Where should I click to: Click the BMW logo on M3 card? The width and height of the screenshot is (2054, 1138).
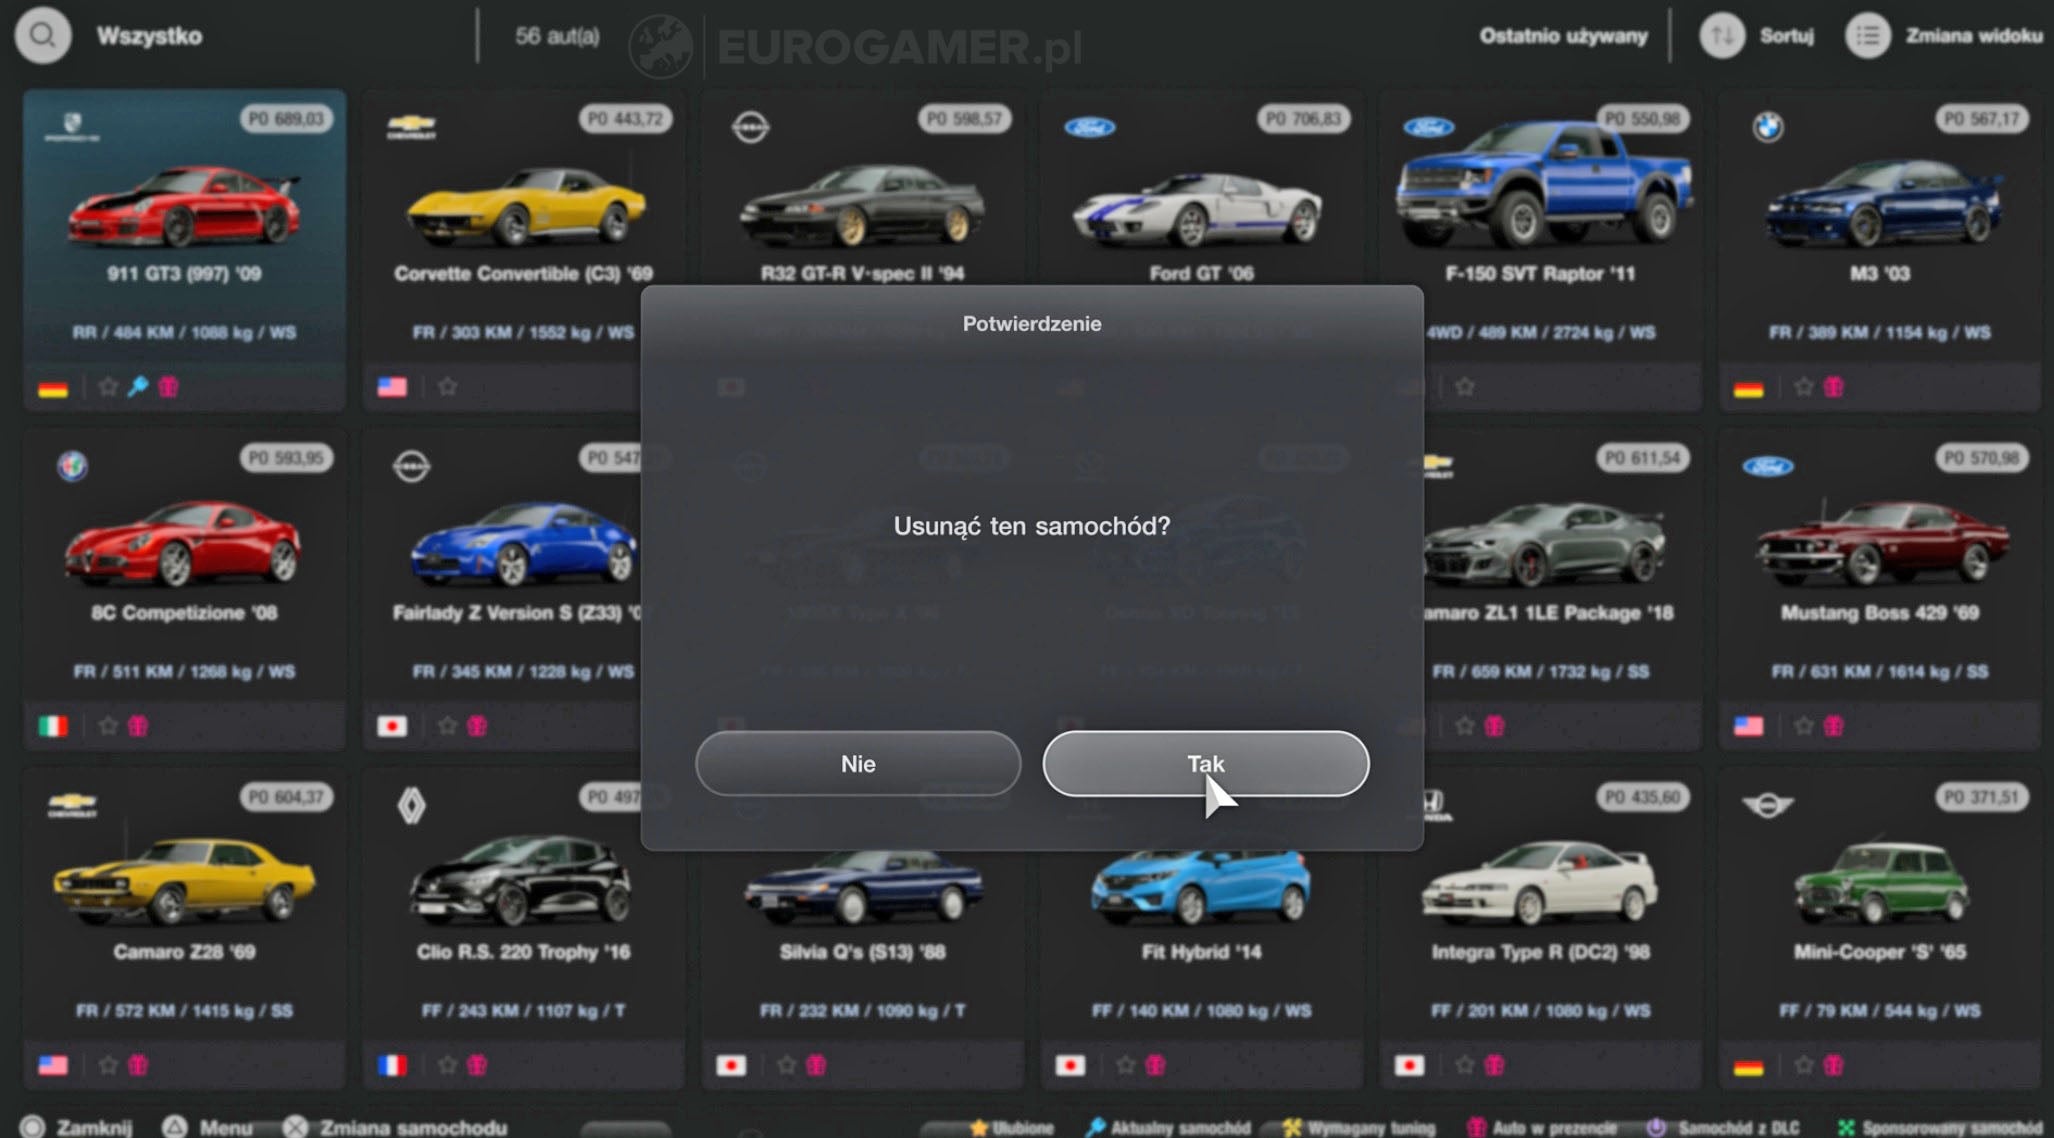(1767, 127)
